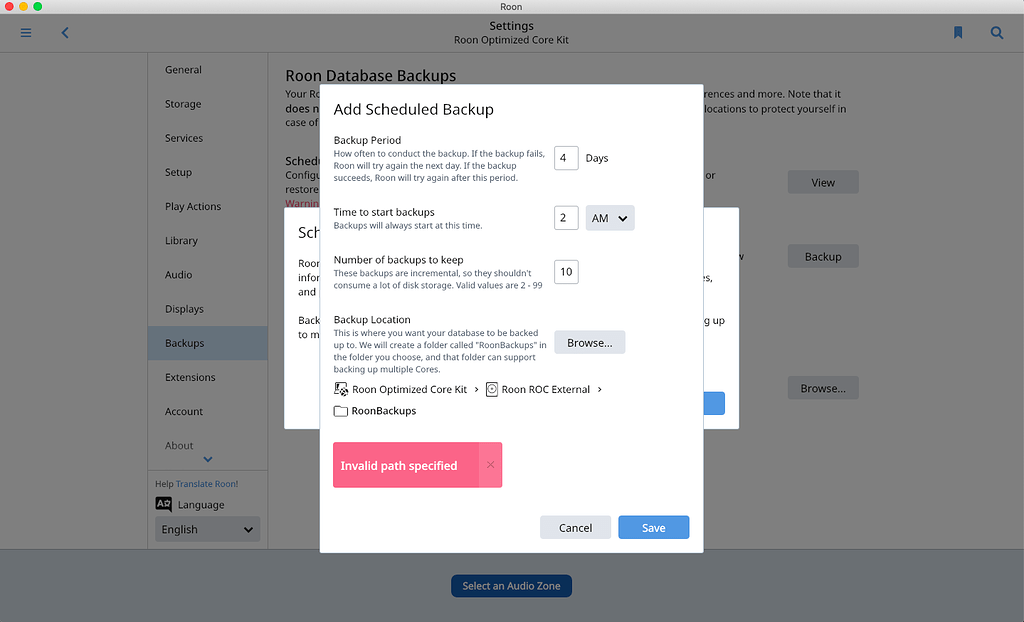This screenshot has width=1024, height=622.
Task: Select the Roon Optimized Core Kit device icon
Action: [x=341, y=388]
